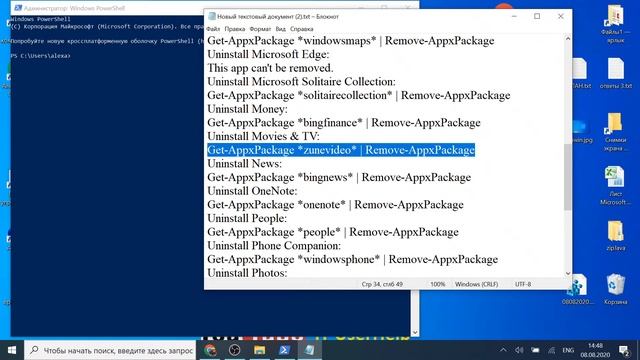Click the 'Uninstall Phone Companion:' line

273,246
